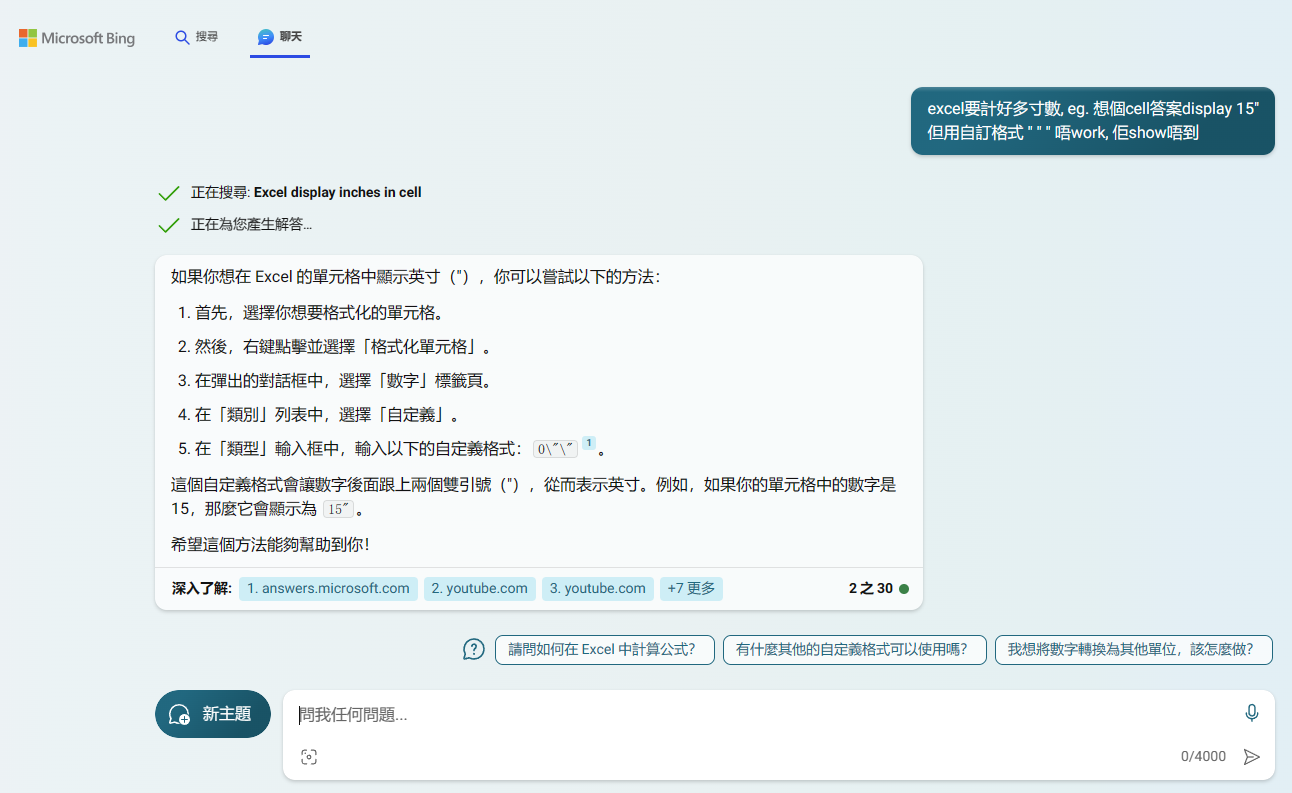Screen dimensions: 1292x793
Task: Click the microphone voice input icon
Action: [x=1251, y=713]
